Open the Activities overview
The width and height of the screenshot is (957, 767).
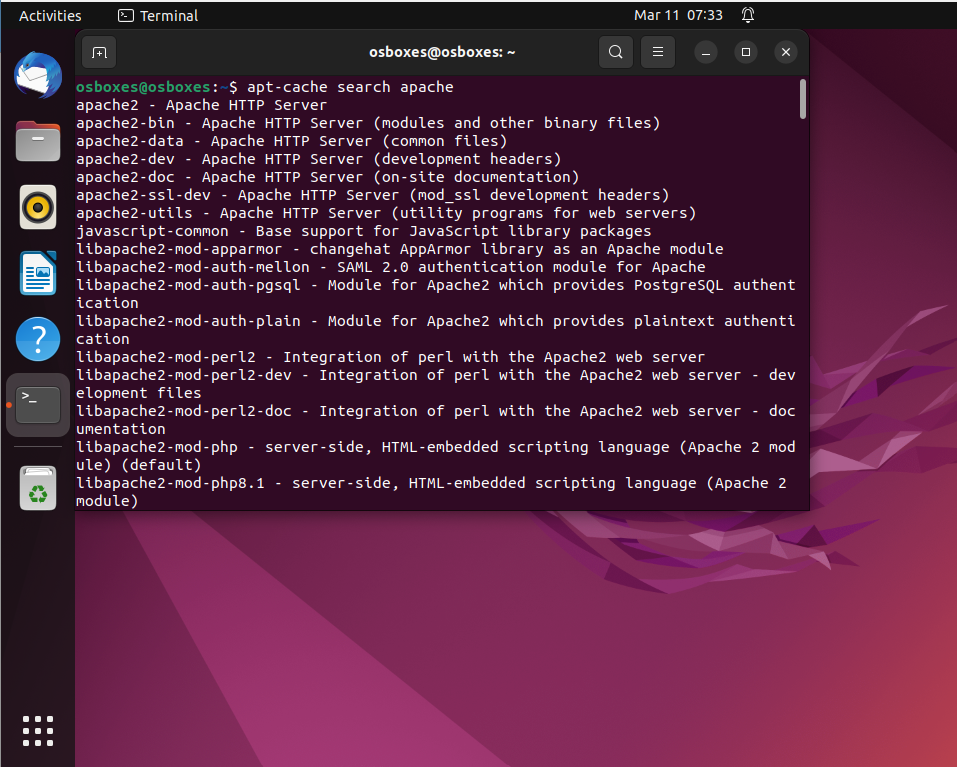(50, 16)
